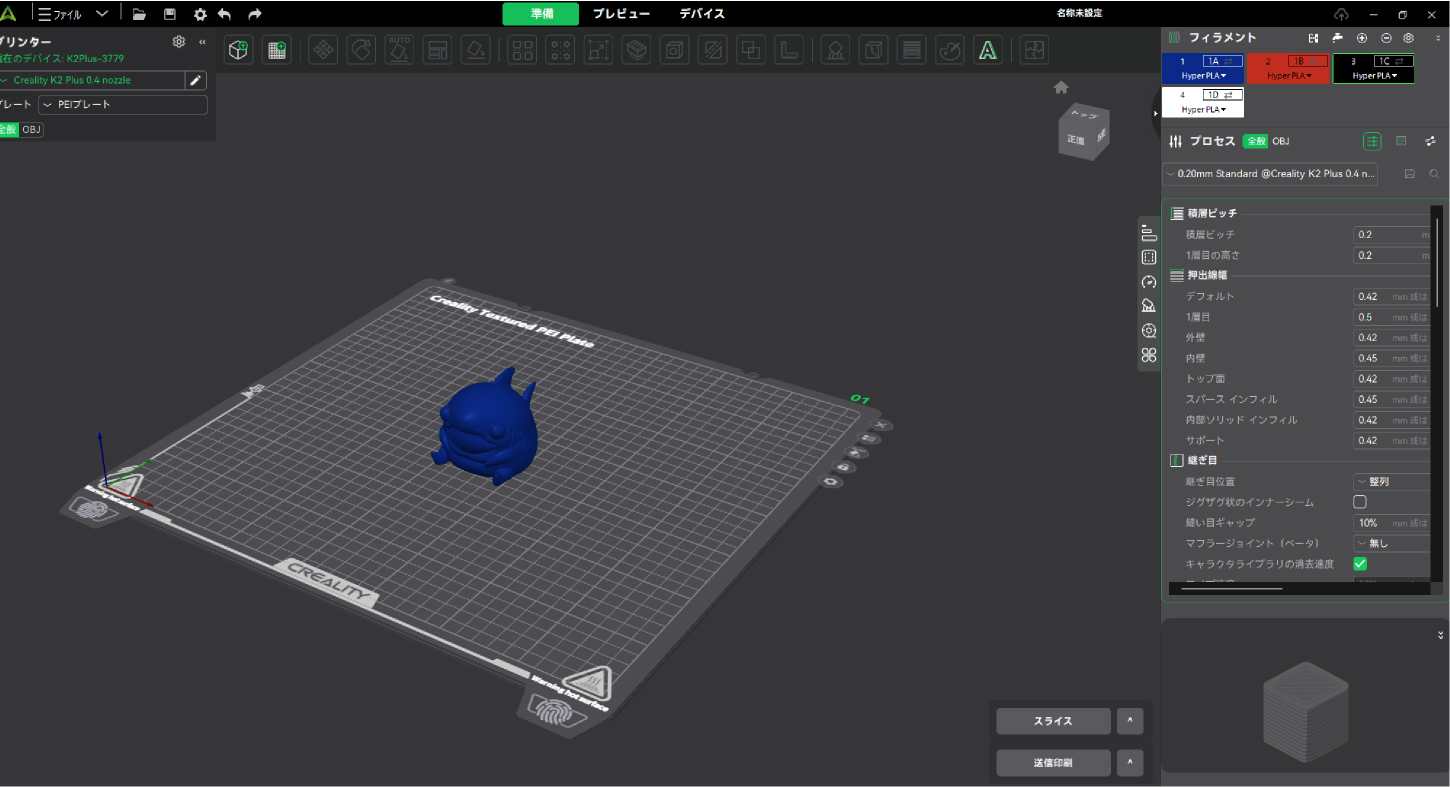Add a filament with plus icon
Image resolution: width=1450 pixels, height=787 pixels.
point(1361,38)
